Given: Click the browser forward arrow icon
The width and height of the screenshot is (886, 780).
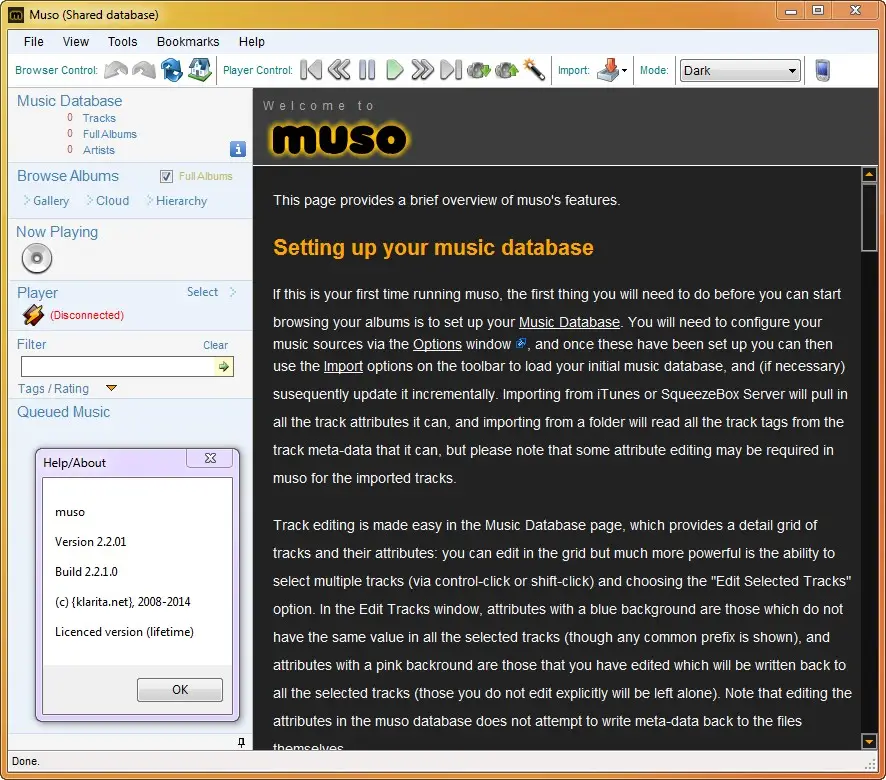Looking at the screenshot, I should click(144, 70).
